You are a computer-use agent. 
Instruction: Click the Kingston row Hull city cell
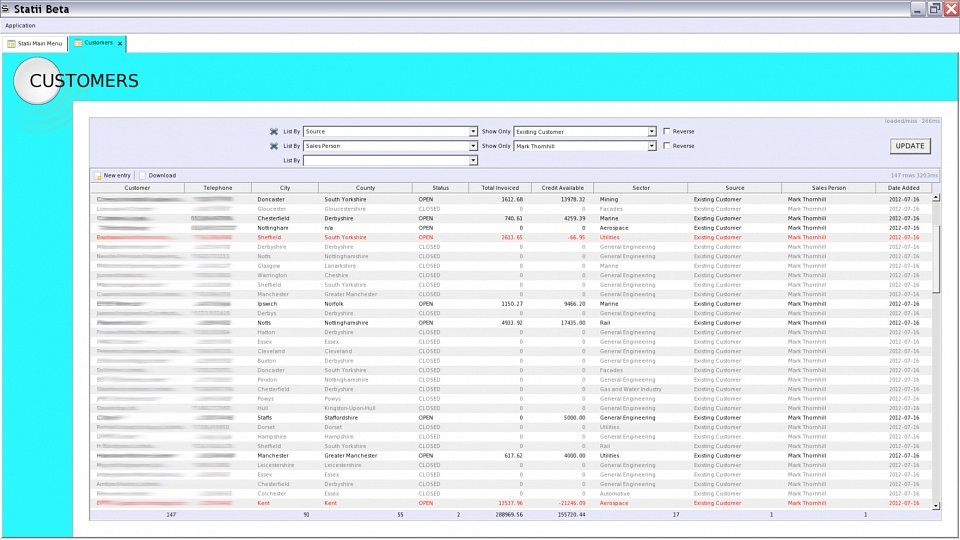[x=263, y=408]
